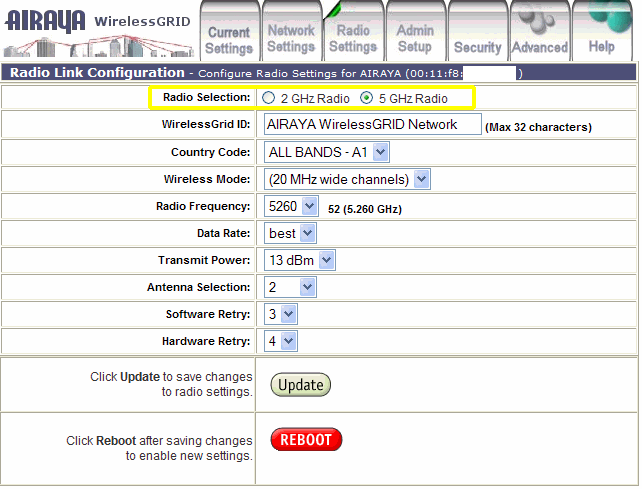
Task: Click the 'Country Code:' label
Action: [x=210, y=152]
